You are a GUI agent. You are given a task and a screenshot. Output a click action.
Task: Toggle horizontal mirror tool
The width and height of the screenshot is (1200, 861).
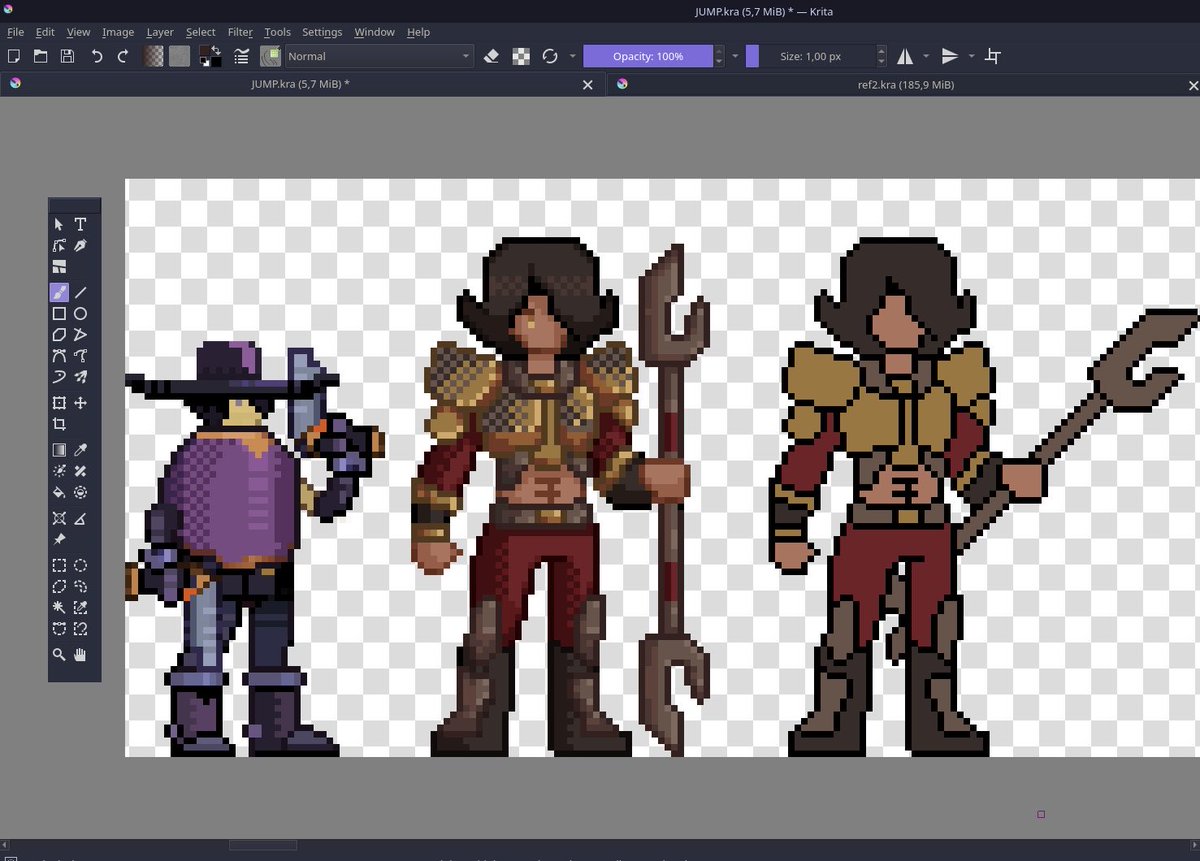point(905,56)
